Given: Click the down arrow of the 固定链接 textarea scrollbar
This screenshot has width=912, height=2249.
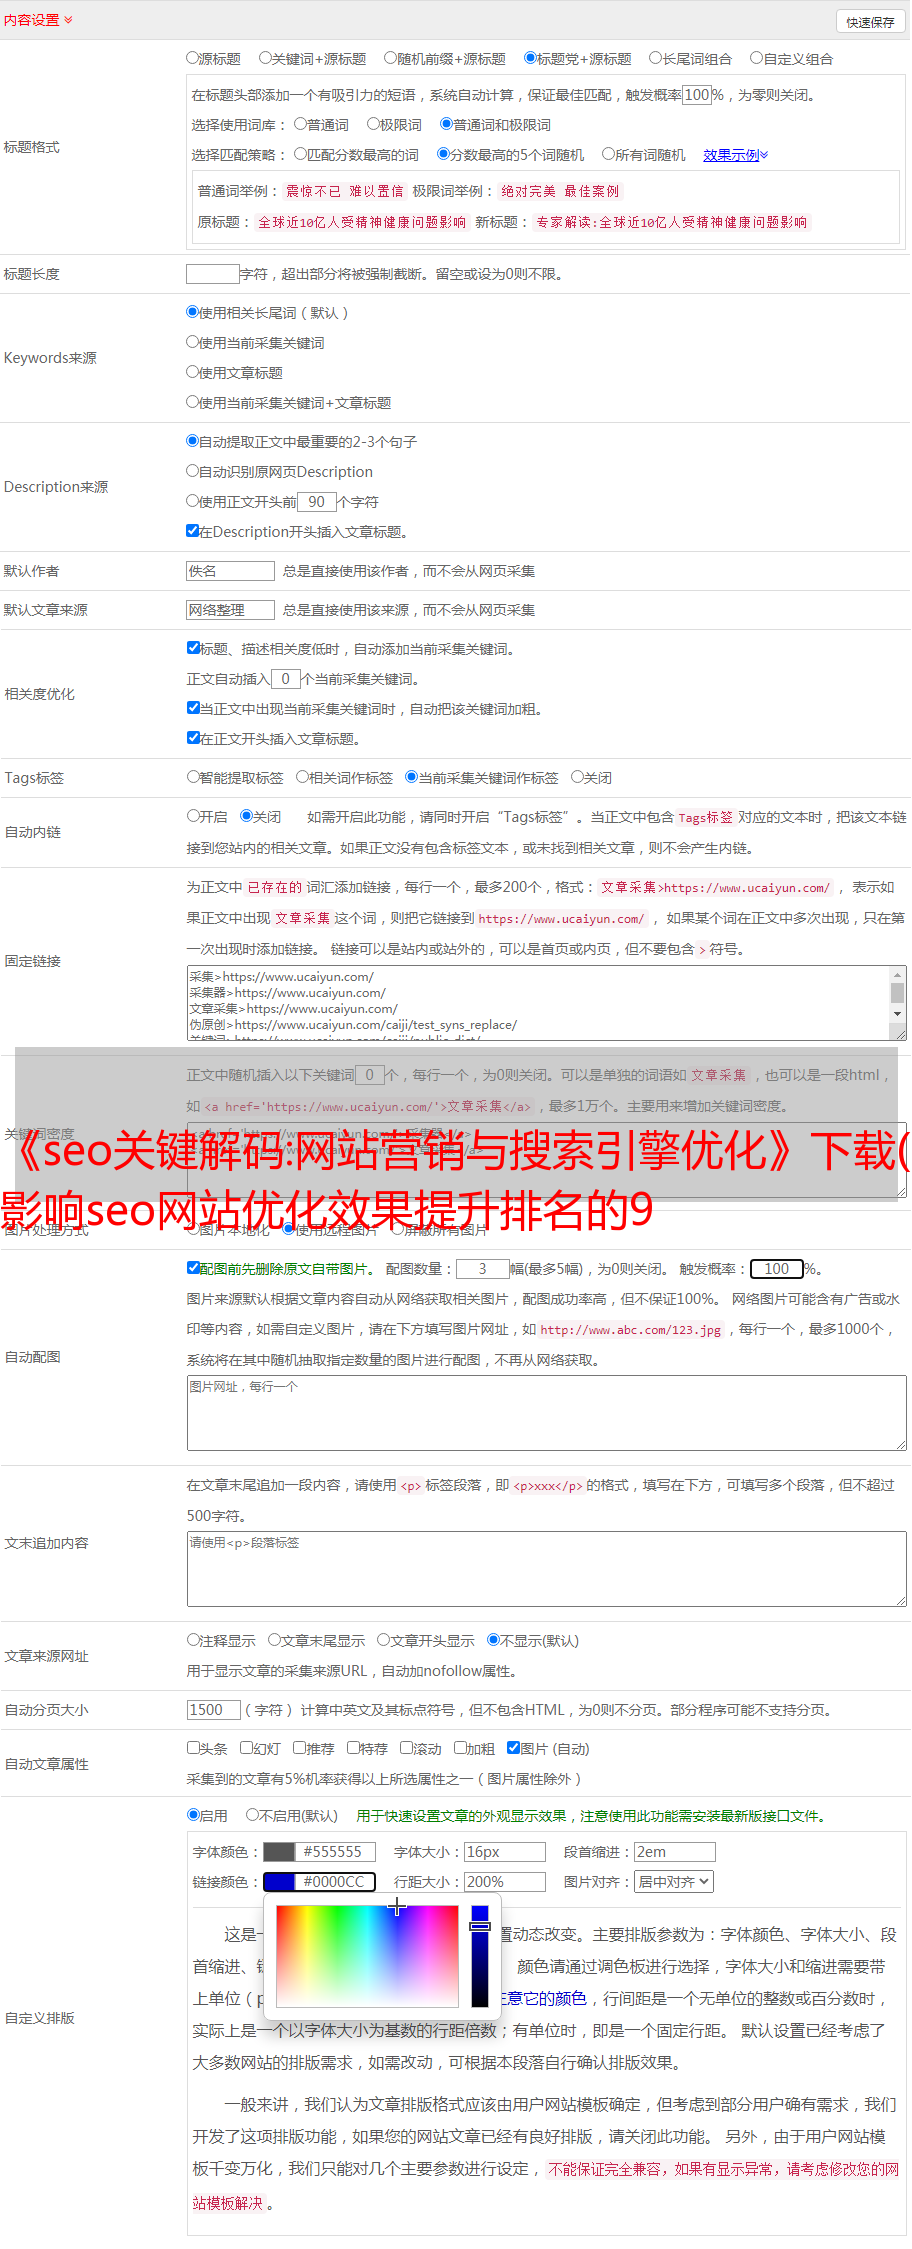Looking at the screenshot, I should coord(898,1014).
